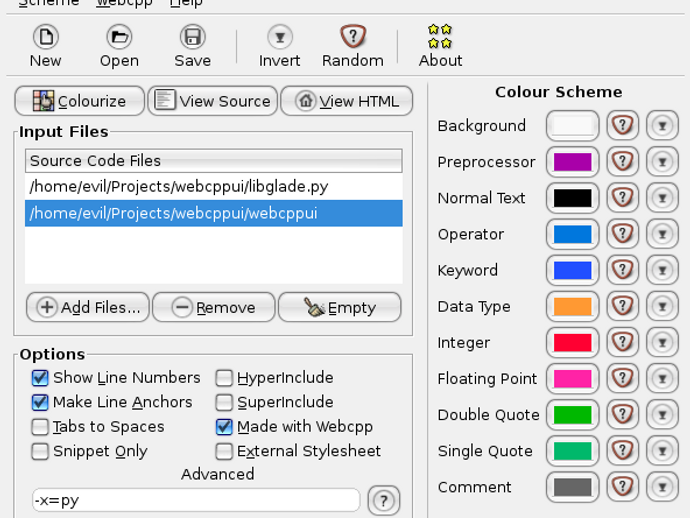The height and width of the screenshot is (518, 690).
Task: Randomize the Integer colour
Action: click(x=622, y=342)
